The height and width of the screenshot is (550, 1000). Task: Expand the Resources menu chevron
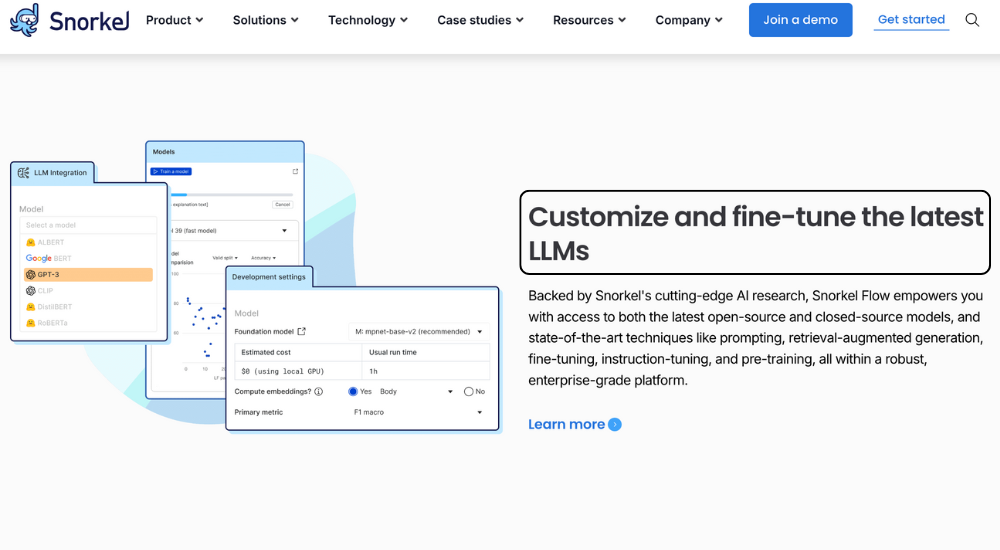point(622,20)
